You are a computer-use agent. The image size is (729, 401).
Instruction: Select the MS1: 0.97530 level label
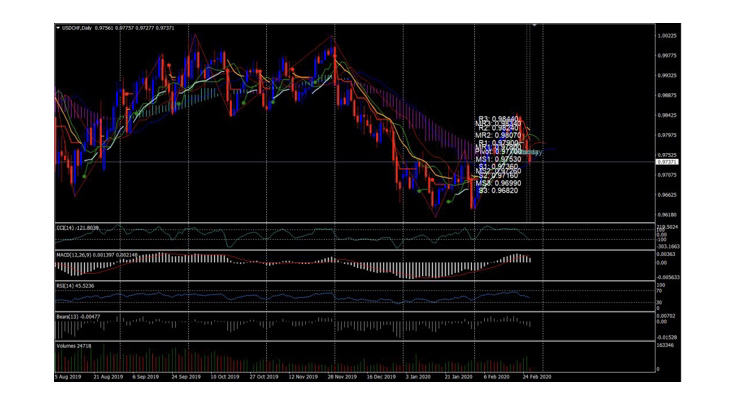(x=497, y=159)
